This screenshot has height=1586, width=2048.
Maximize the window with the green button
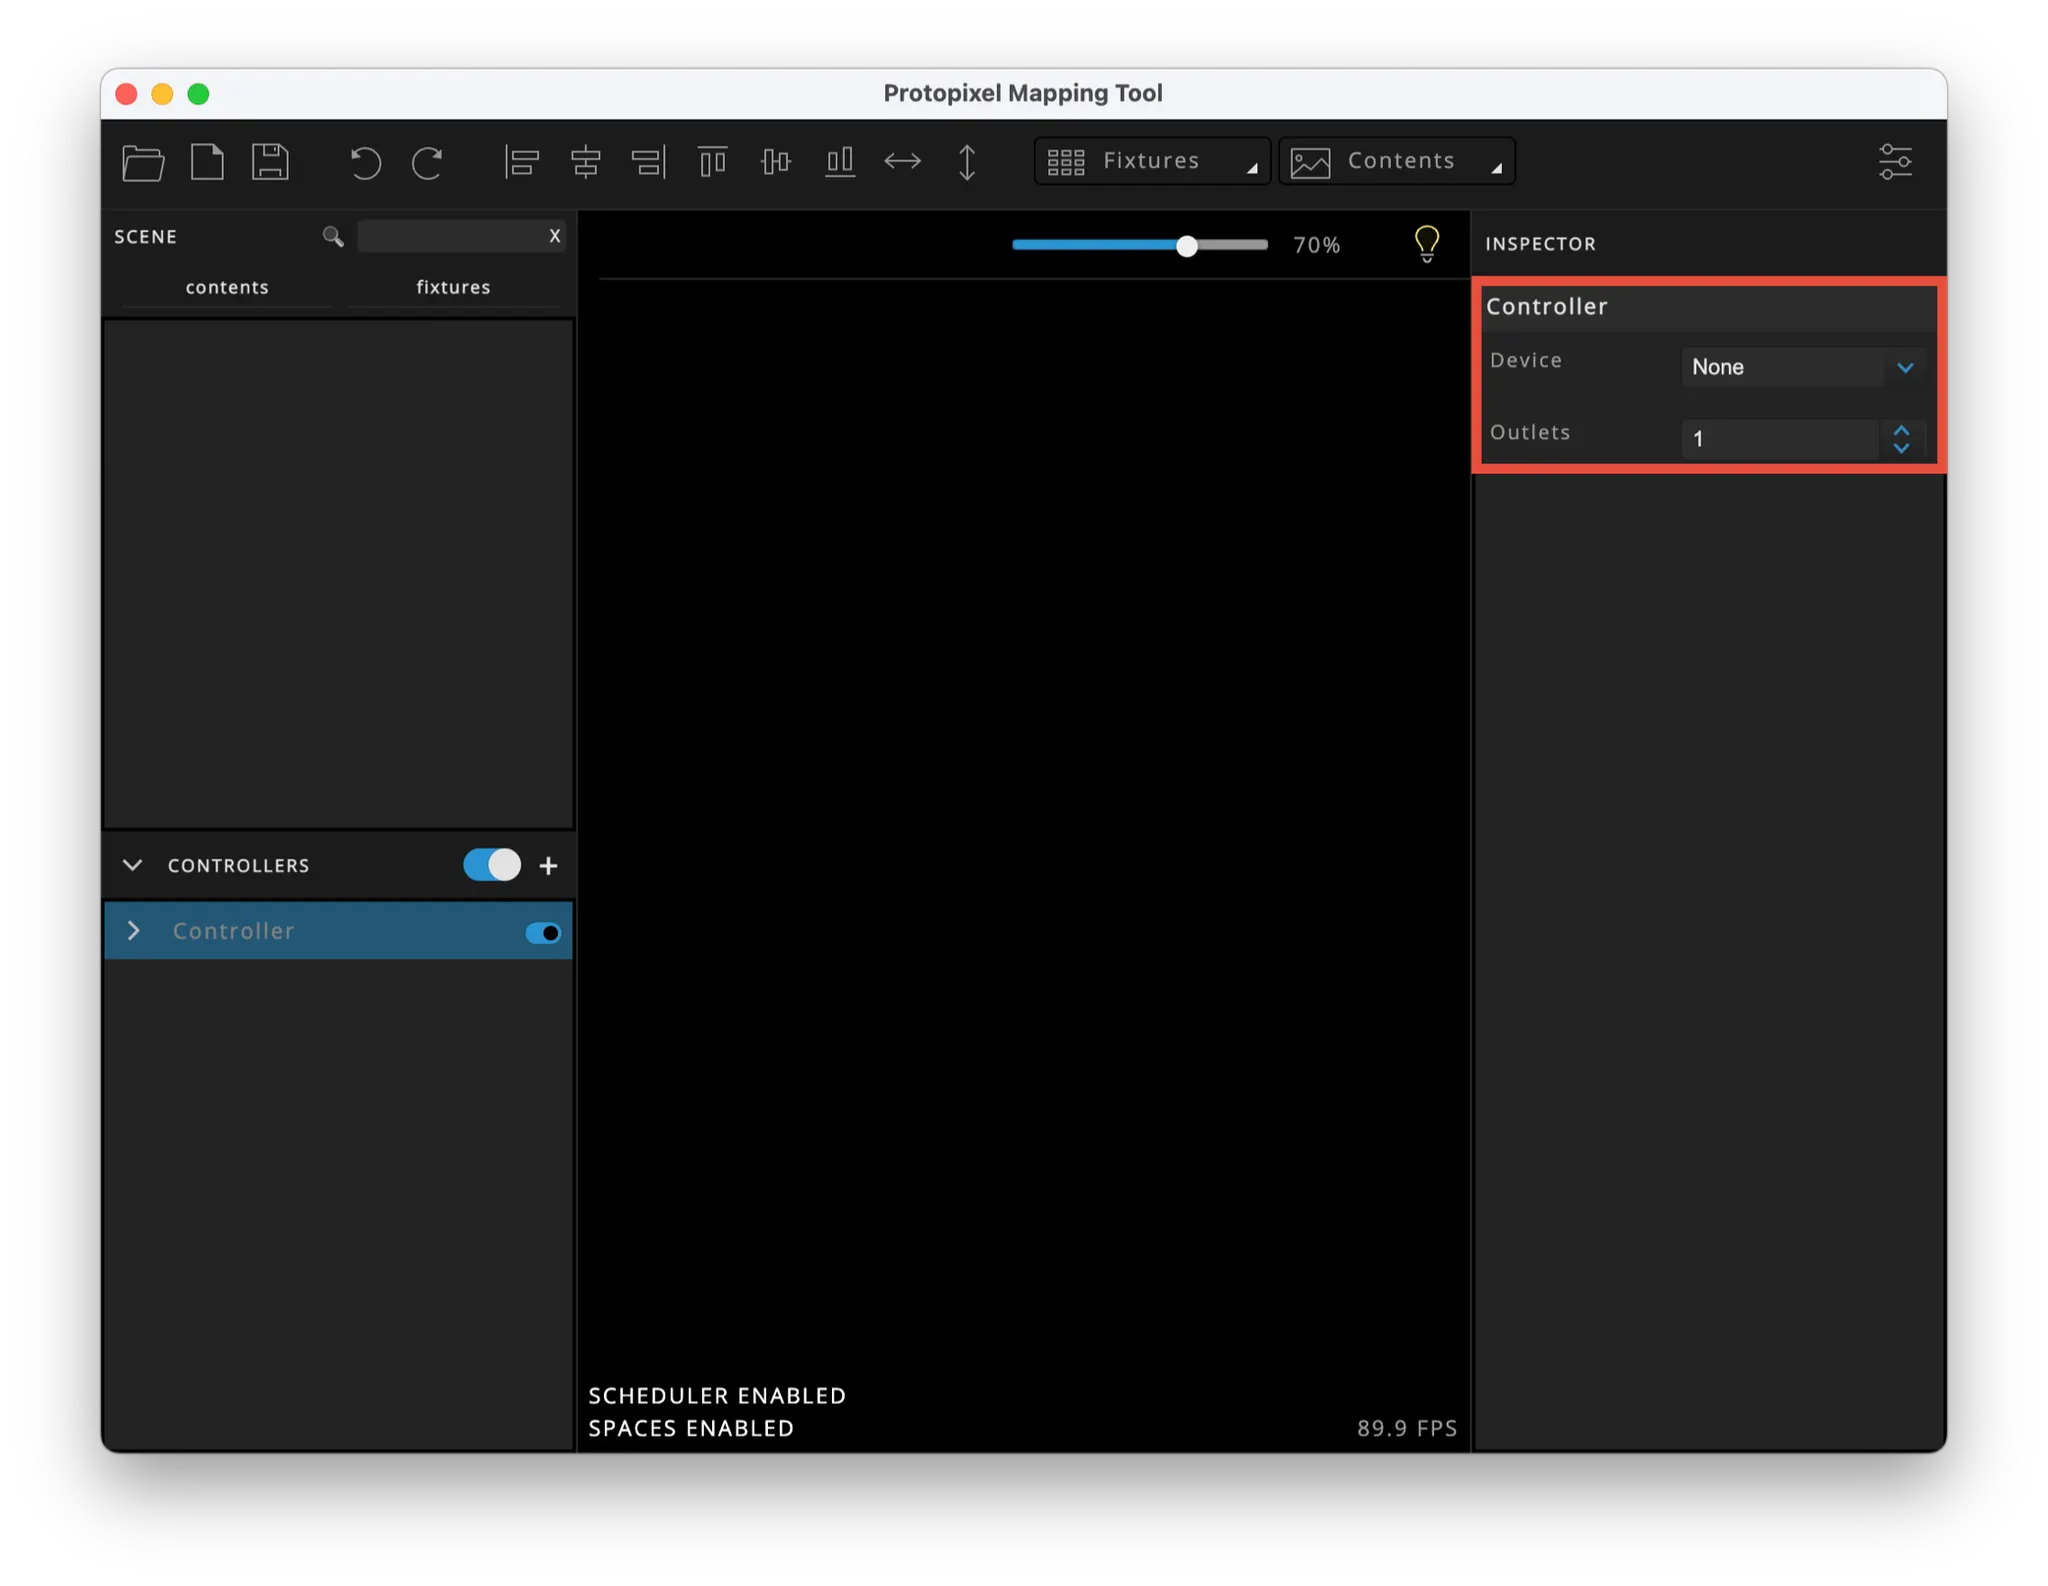click(x=198, y=94)
